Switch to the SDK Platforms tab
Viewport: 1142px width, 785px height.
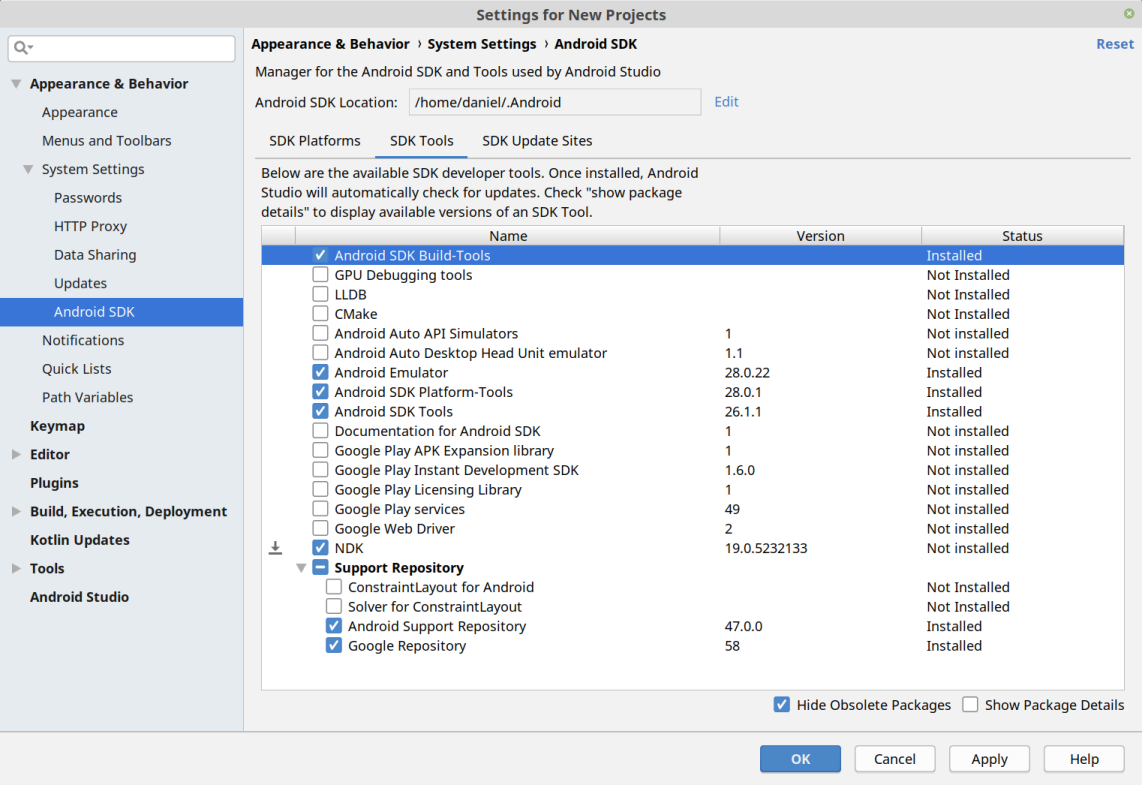(315, 141)
